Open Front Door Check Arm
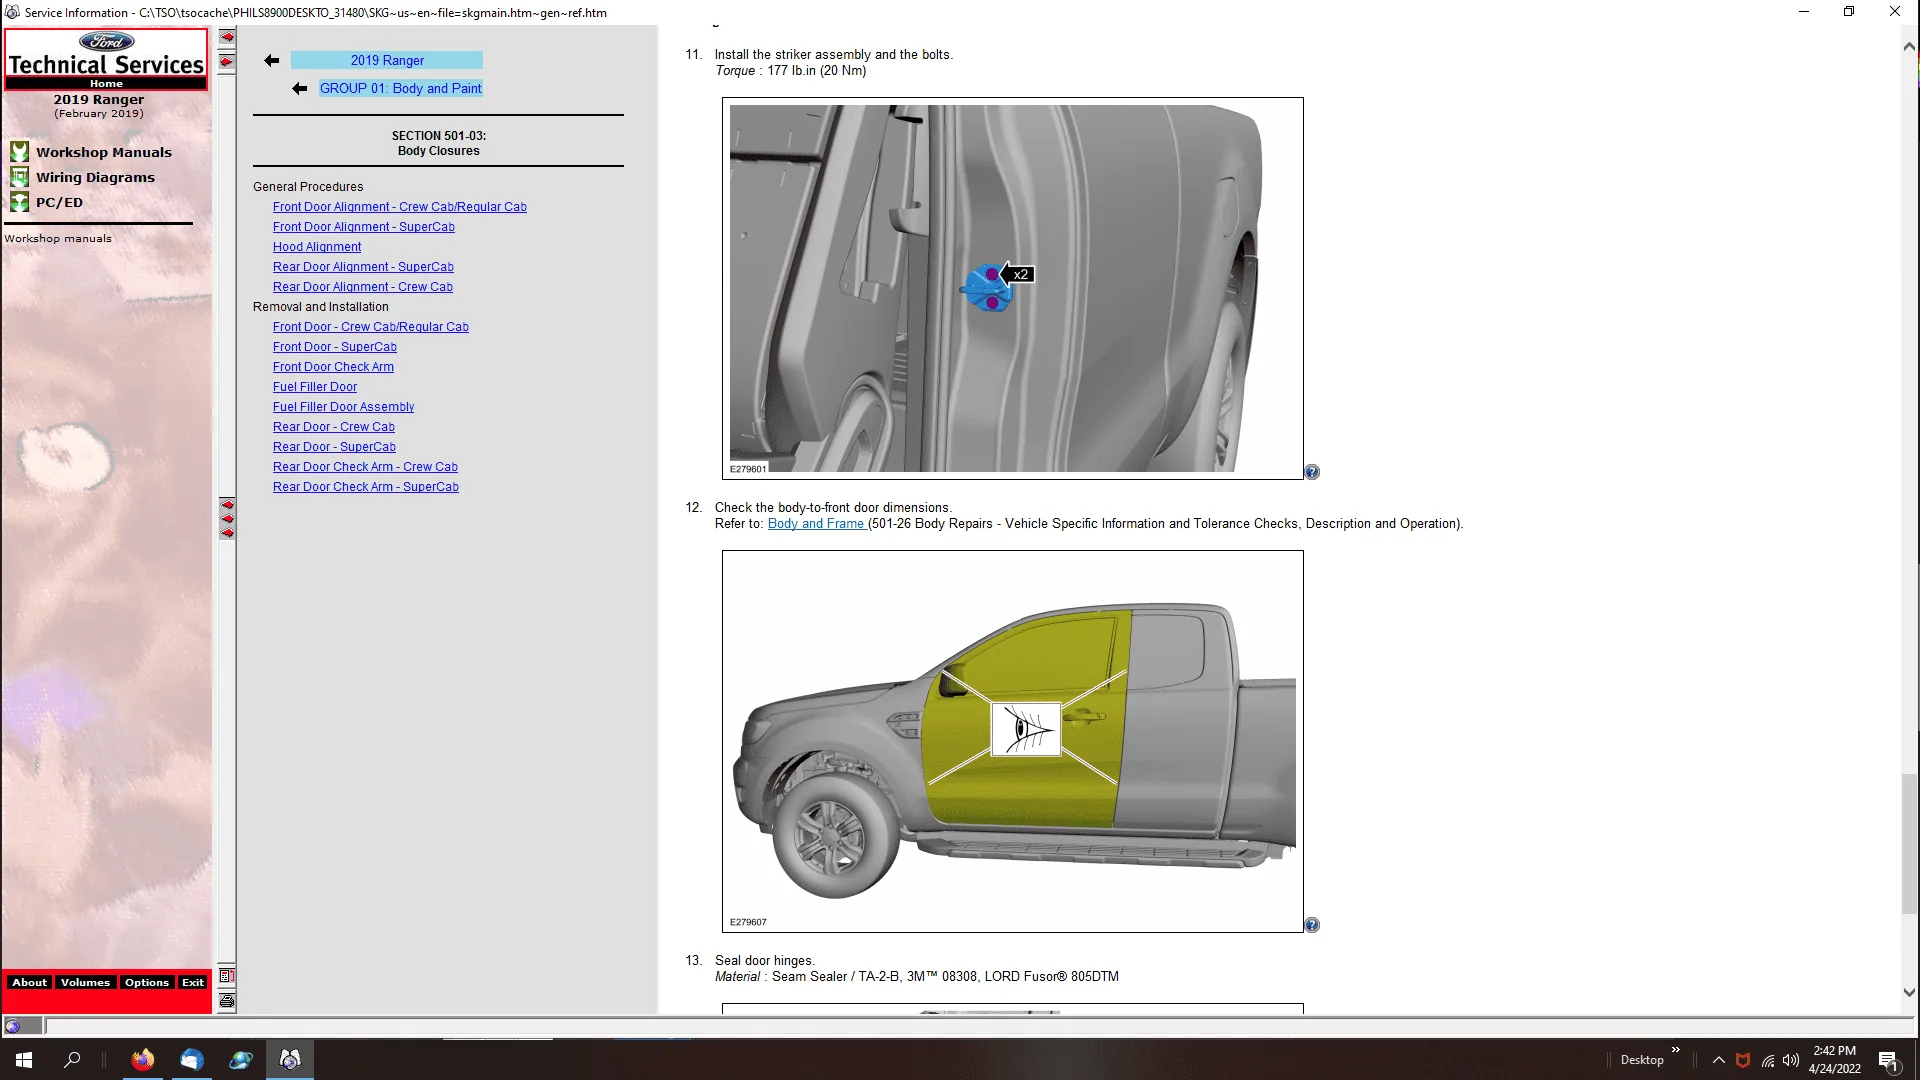Screen dimensions: 1920x1080 333,367
